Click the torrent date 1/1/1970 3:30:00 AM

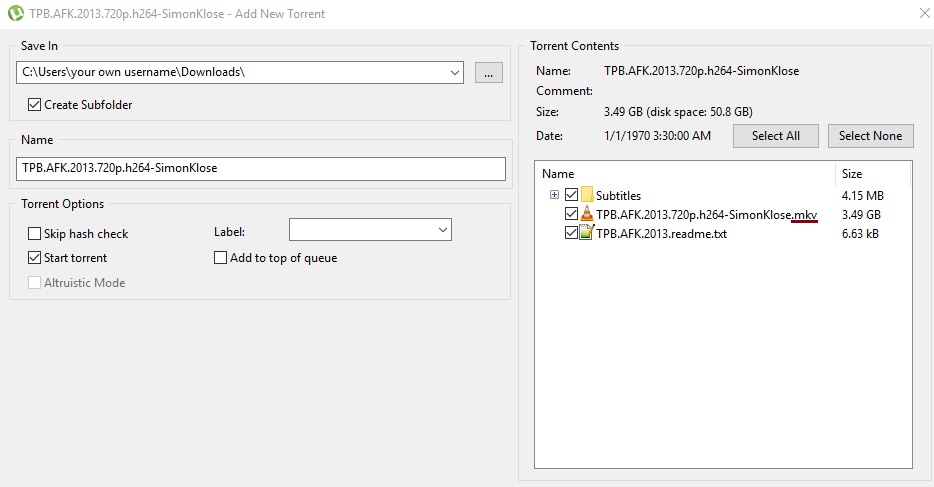tap(657, 136)
